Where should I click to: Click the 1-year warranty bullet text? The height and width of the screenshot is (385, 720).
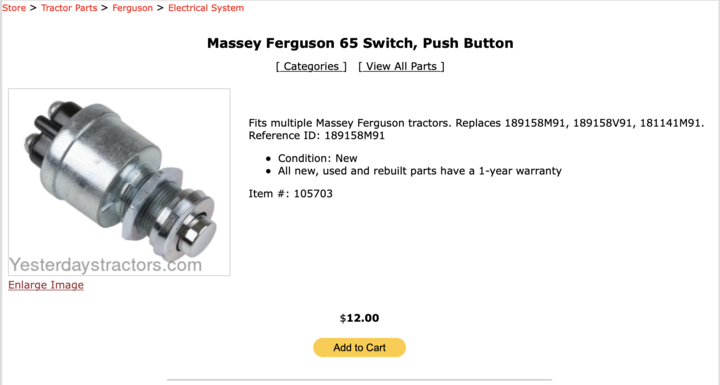tap(420, 171)
